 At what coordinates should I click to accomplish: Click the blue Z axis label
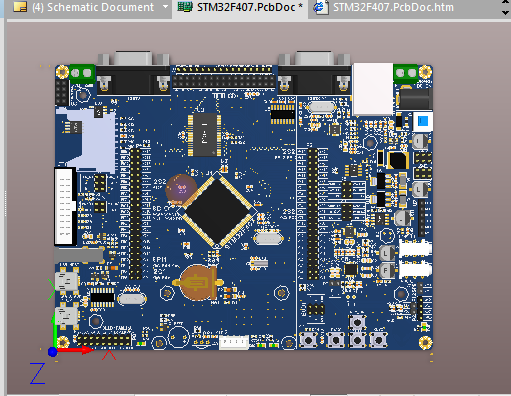(38, 374)
